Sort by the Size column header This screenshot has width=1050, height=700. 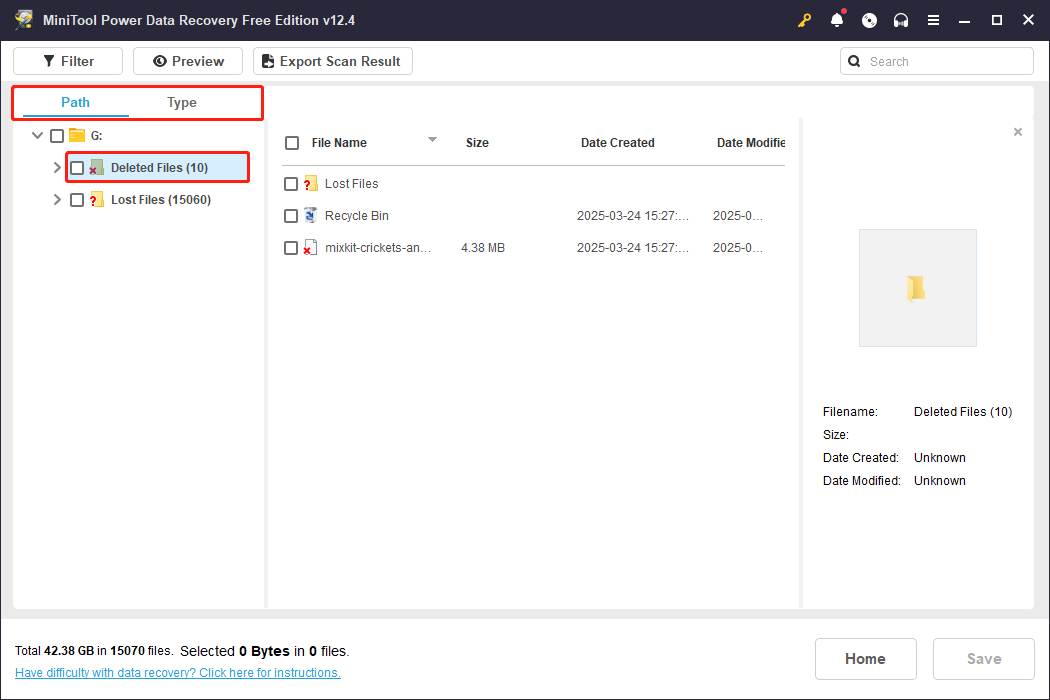[477, 143]
